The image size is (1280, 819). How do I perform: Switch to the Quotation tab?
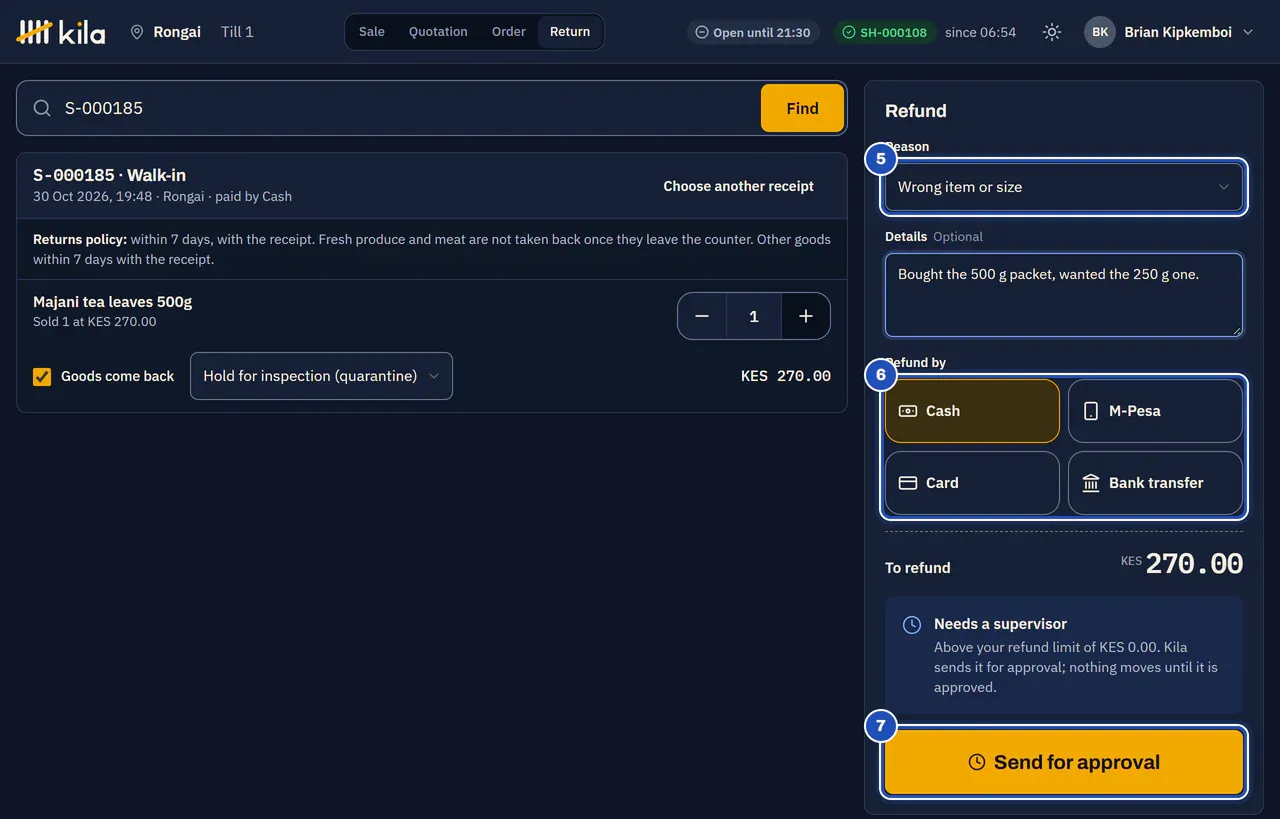coord(438,32)
